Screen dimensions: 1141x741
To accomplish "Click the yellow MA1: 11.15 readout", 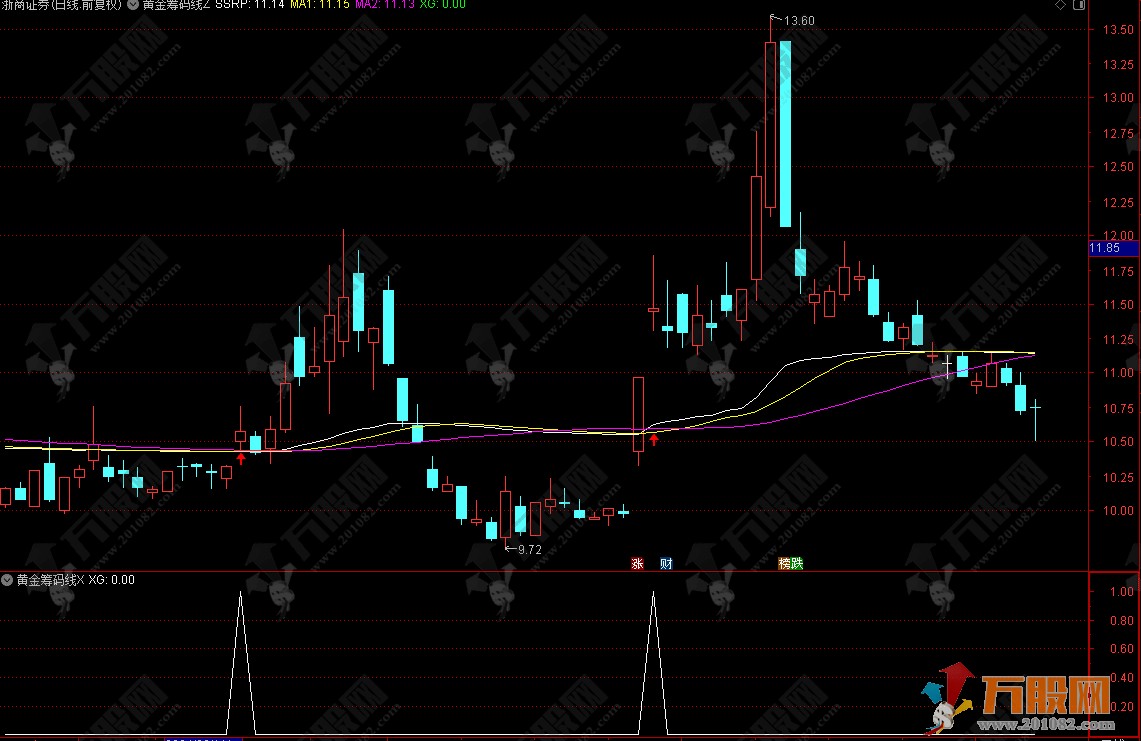I will [x=319, y=4].
